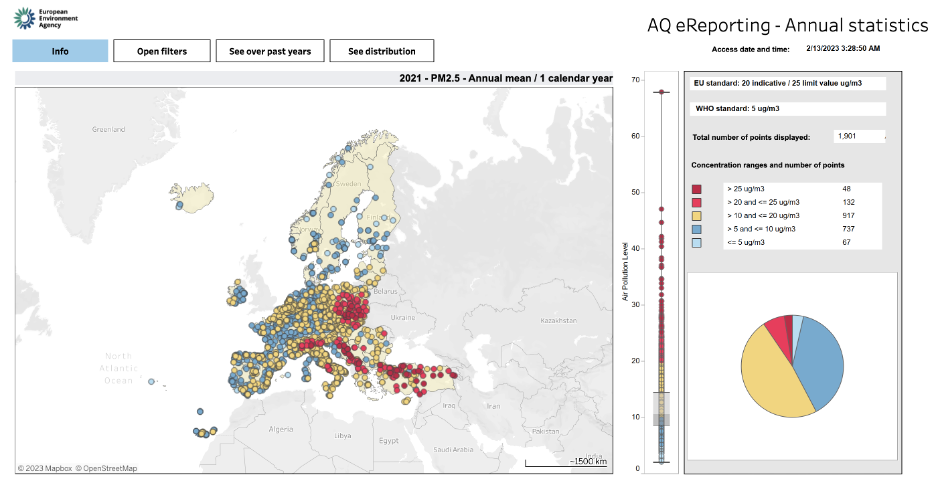Open the © OpenStreetMap attribution link
The width and height of the screenshot is (936, 480).
[110, 467]
